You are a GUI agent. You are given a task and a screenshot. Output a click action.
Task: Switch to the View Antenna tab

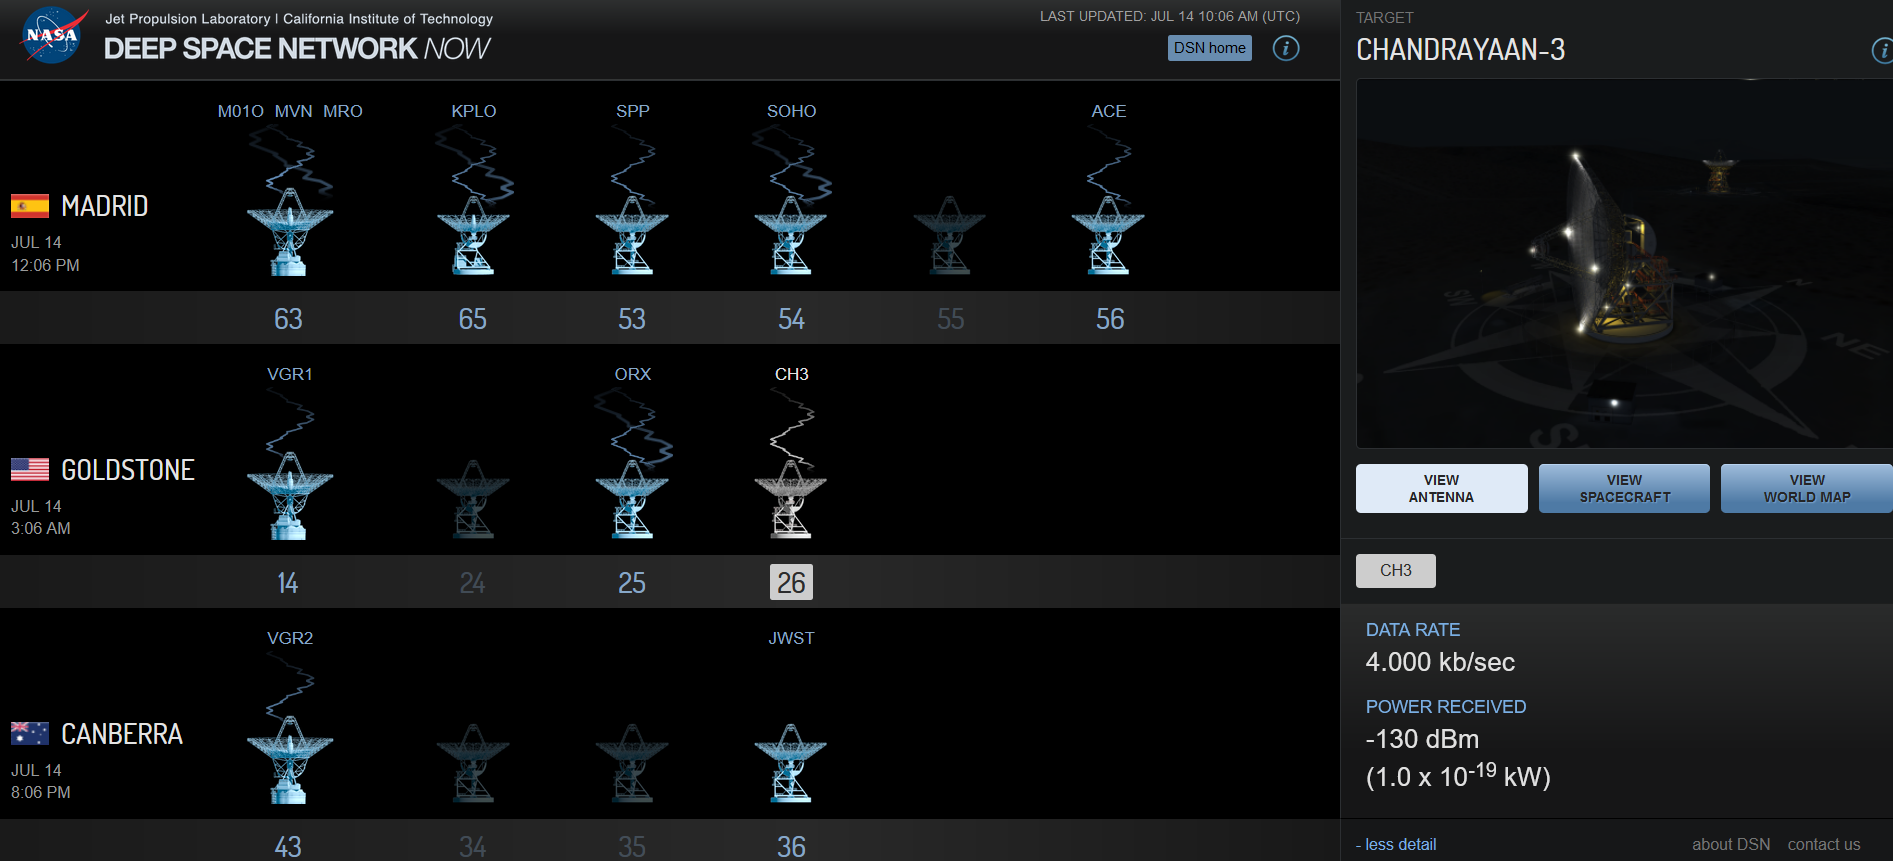pyautogui.click(x=1442, y=488)
